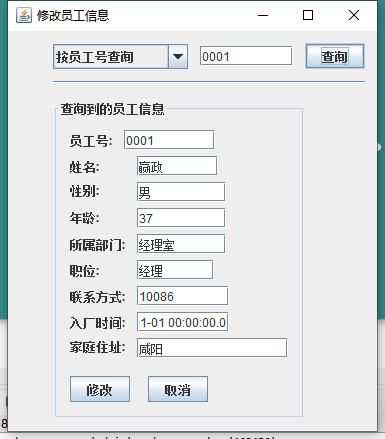Click the 员工号 field in results
385x439 pixels.
(x=169, y=140)
